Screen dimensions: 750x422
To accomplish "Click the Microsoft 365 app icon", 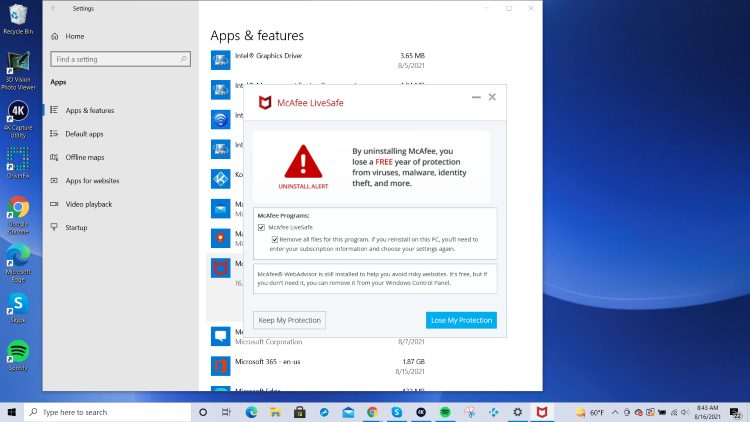I will [x=221, y=366].
